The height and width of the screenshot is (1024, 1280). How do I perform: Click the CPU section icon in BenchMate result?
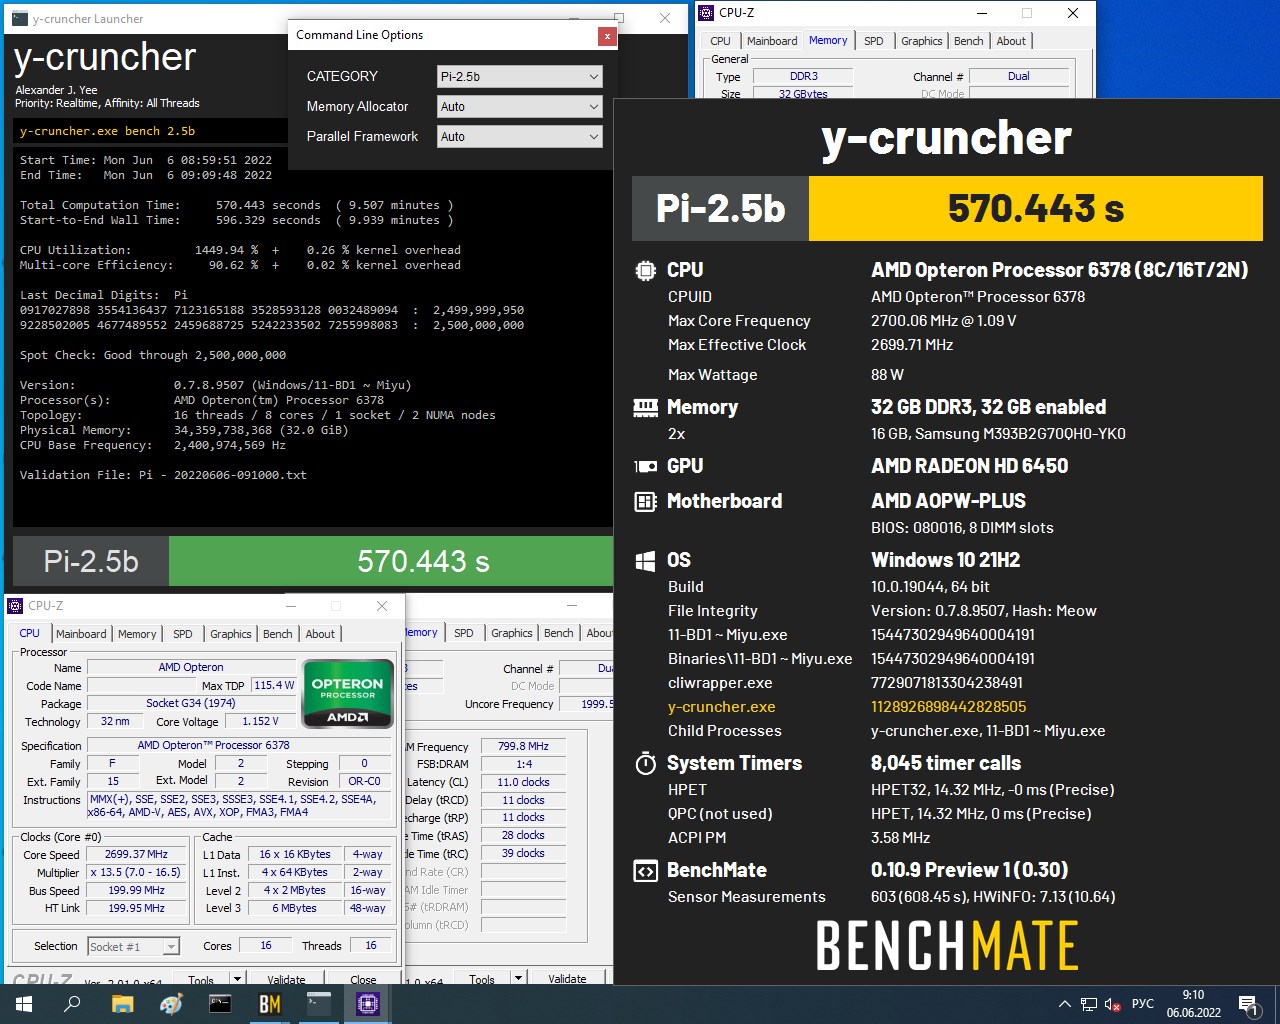pyautogui.click(x=646, y=270)
